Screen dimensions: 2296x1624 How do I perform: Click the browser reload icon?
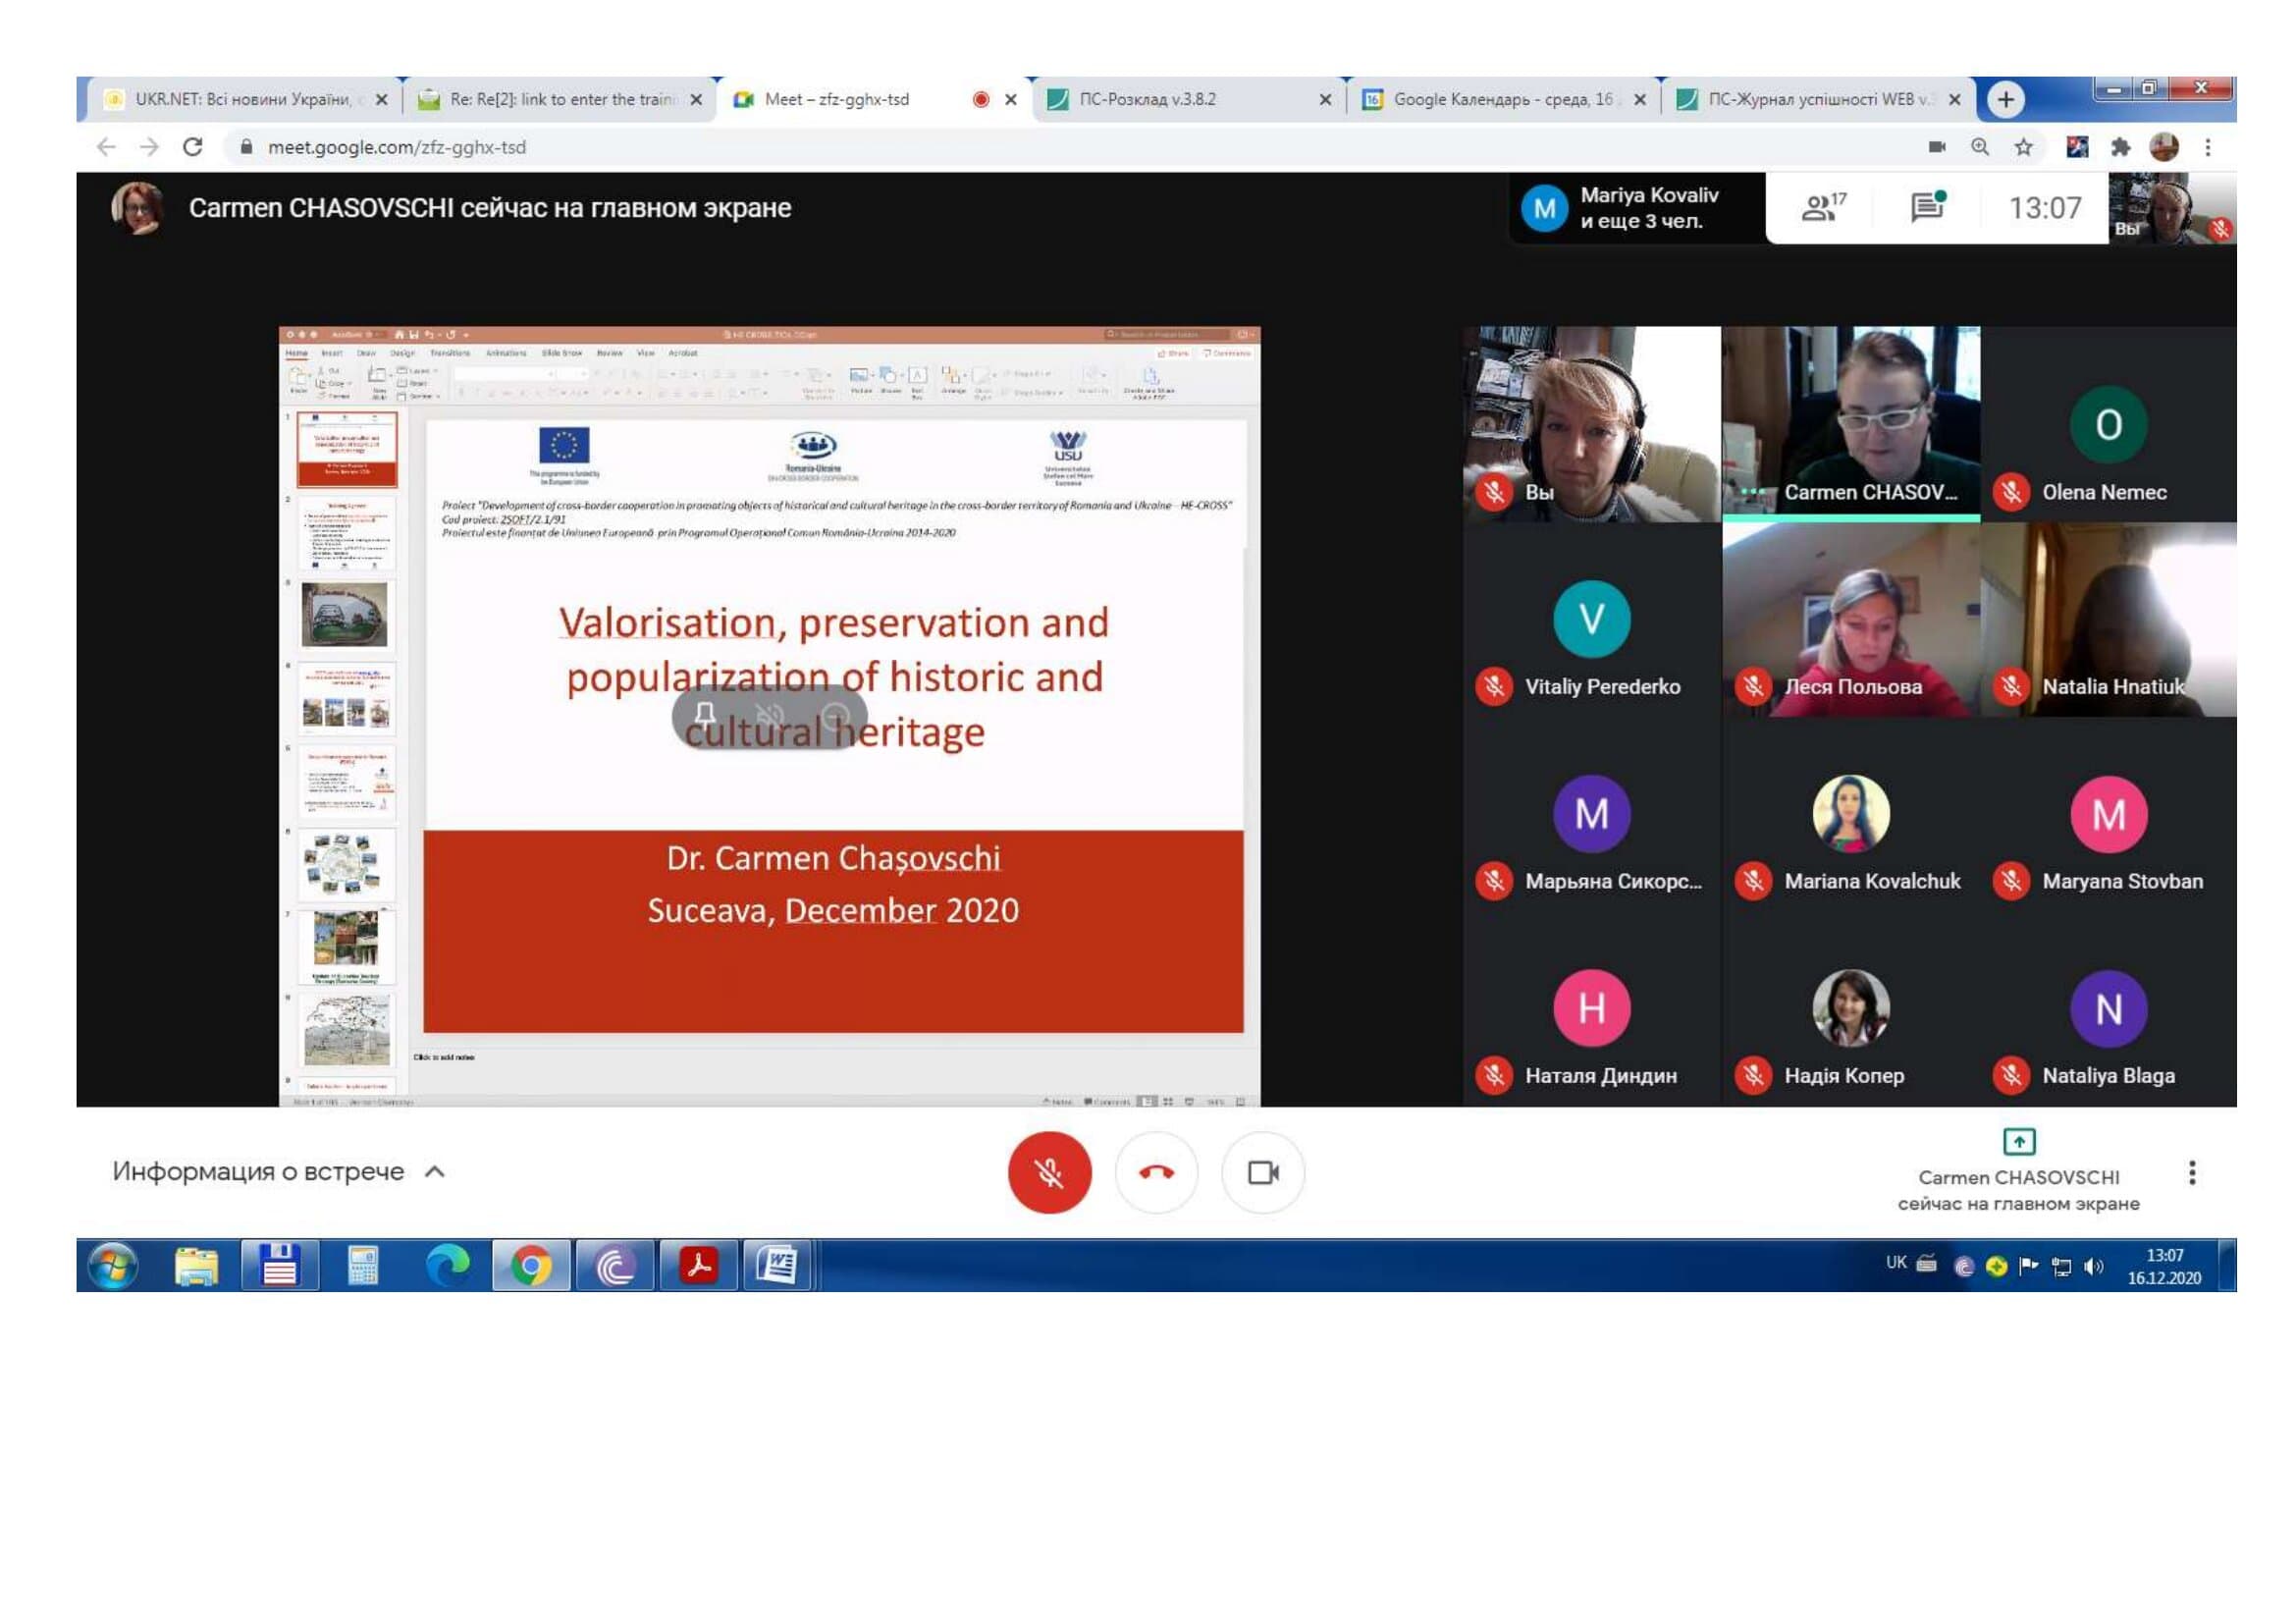click(193, 147)
